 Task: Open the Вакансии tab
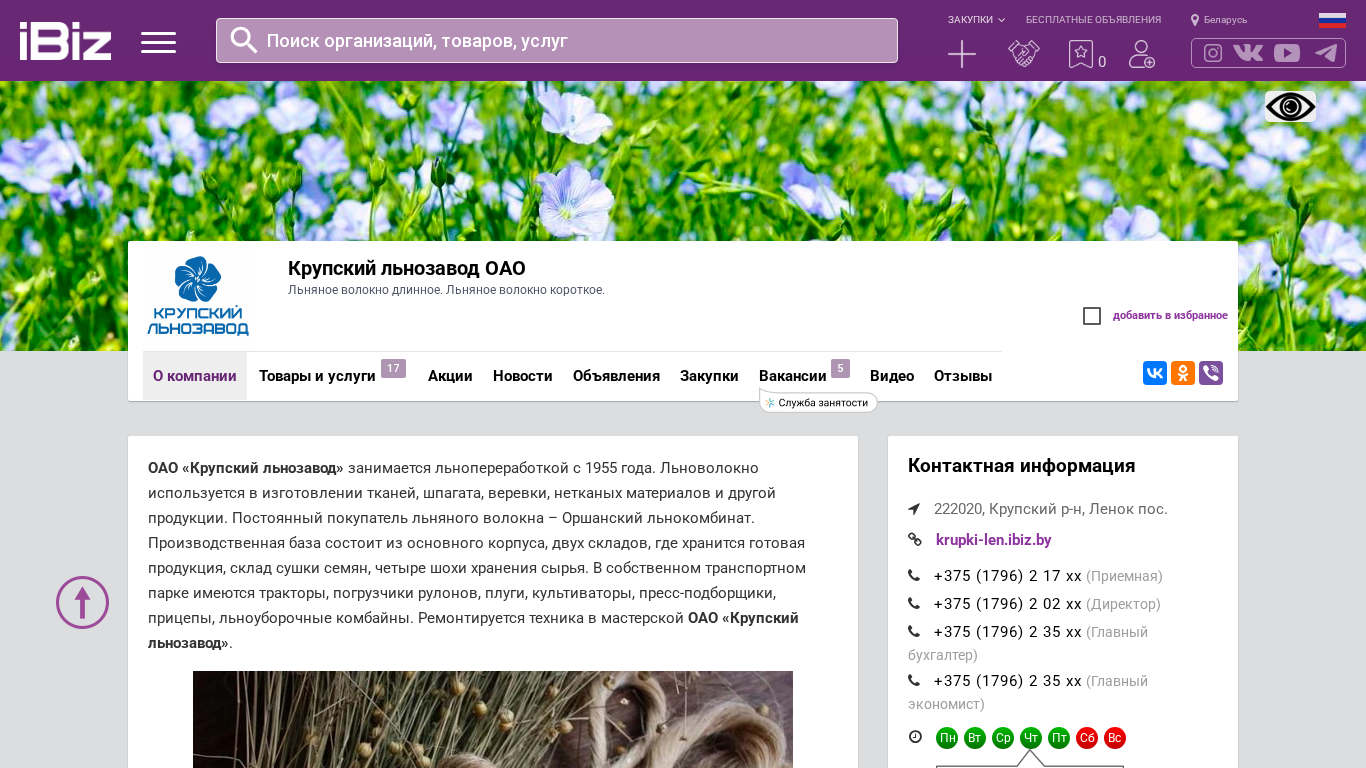tap(792, 376)
